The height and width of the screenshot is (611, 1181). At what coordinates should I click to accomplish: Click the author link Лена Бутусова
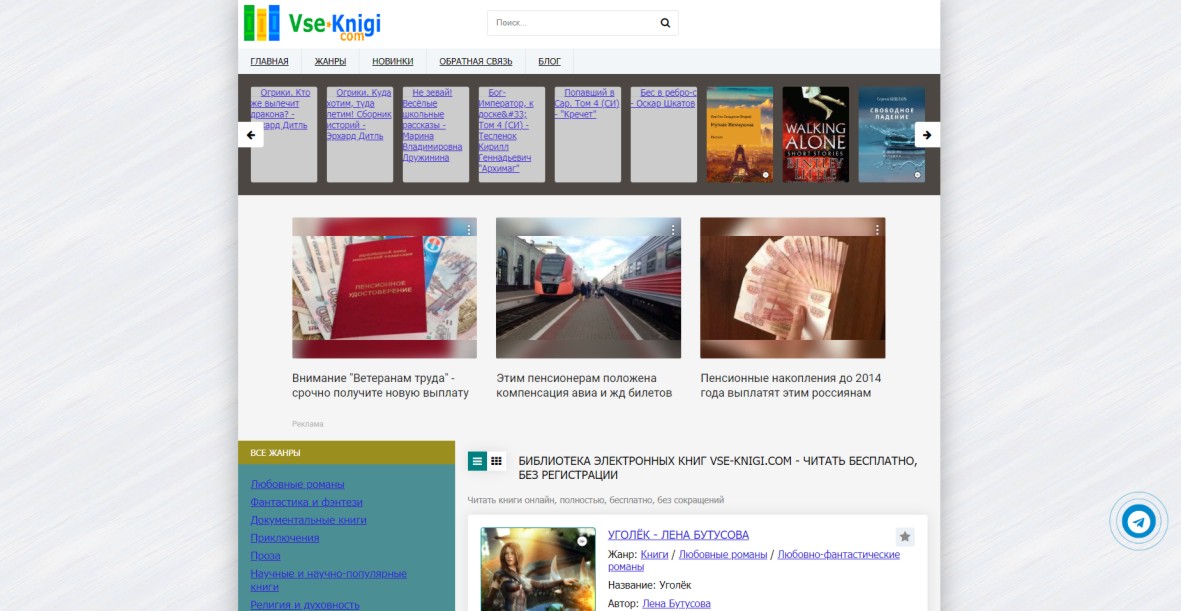coord(676,604)
